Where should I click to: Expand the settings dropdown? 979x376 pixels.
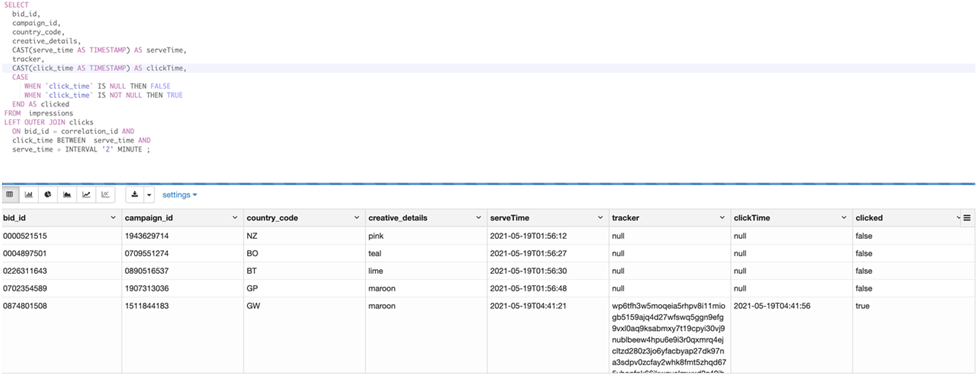[180, 195]
